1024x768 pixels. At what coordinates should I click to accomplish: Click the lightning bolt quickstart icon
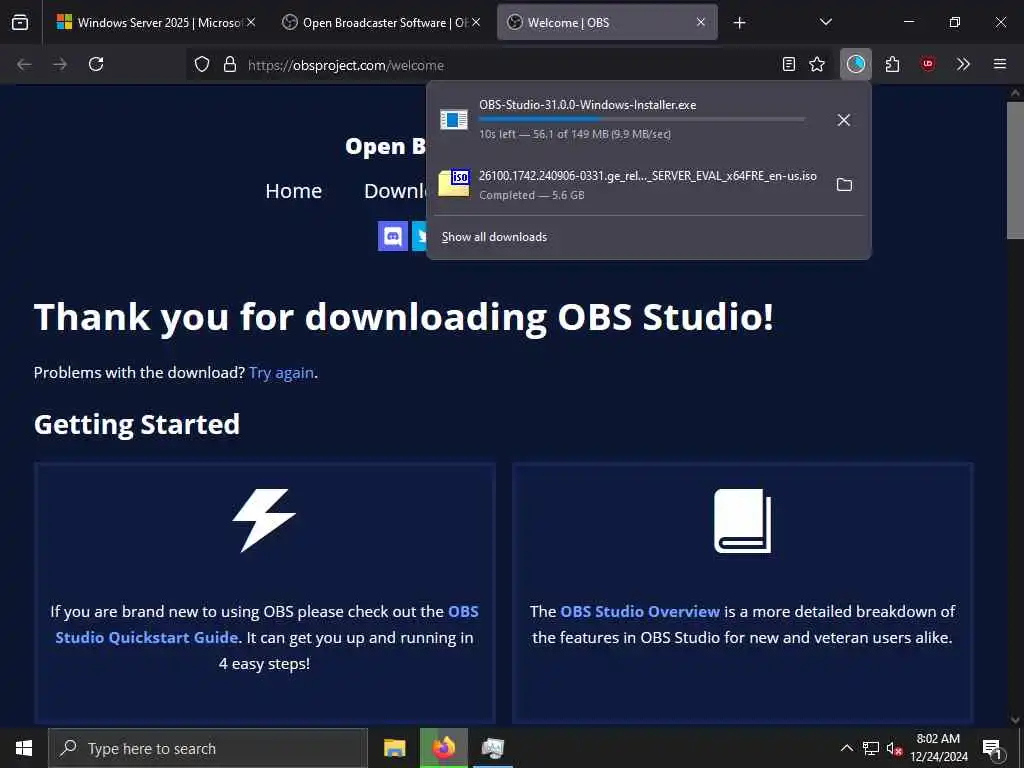[264, 520]
